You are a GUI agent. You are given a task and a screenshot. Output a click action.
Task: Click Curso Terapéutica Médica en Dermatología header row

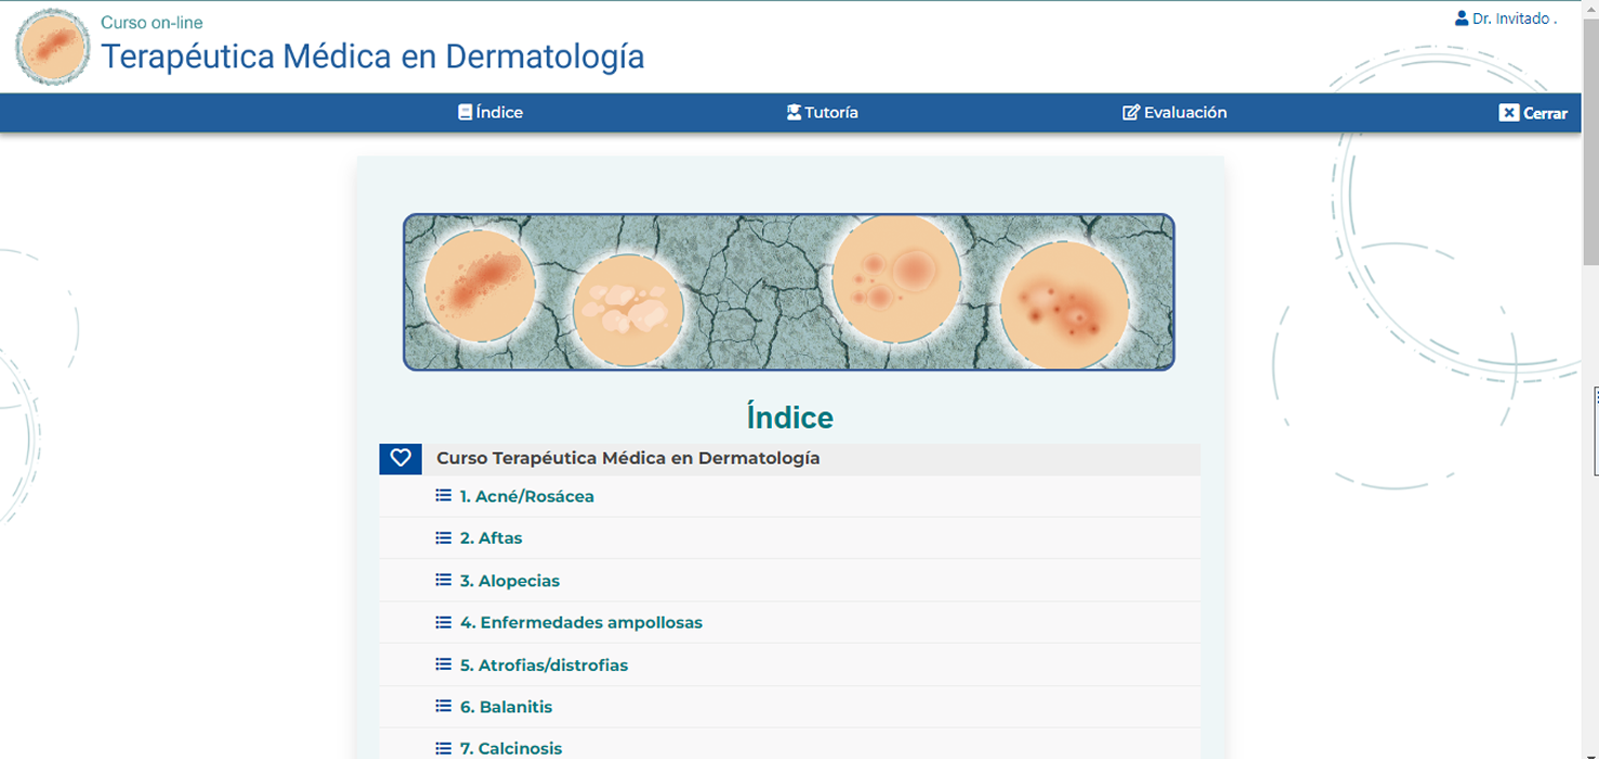point(789,458)
